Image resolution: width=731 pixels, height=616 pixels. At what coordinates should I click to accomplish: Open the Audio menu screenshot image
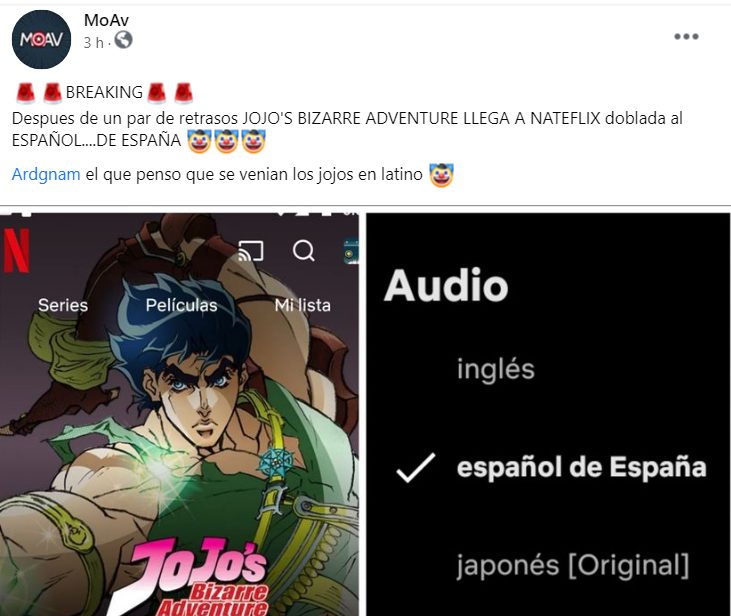click(x=548, y=414)
